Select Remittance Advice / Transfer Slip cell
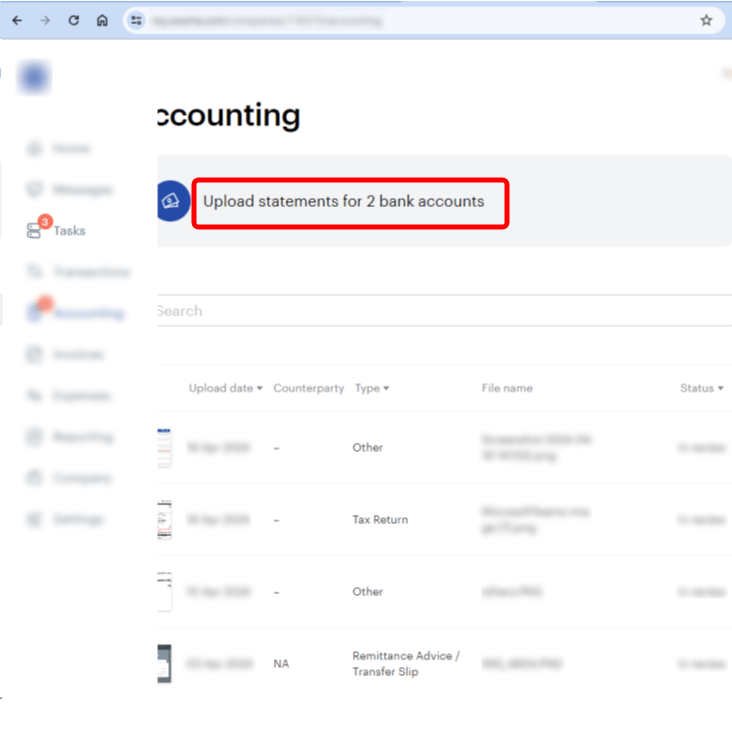The image size is (732, 738). pos(406,664)
